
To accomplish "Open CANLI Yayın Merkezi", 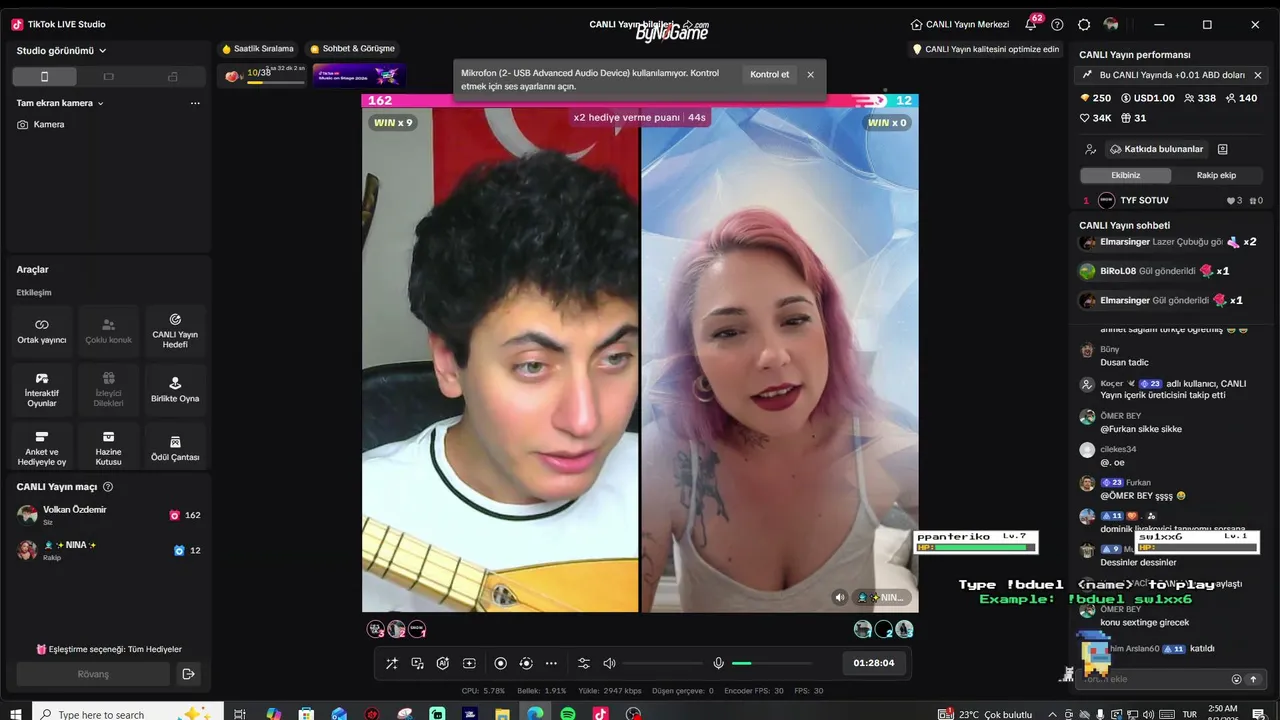I will pyautogui.click(x=960, y=24).
